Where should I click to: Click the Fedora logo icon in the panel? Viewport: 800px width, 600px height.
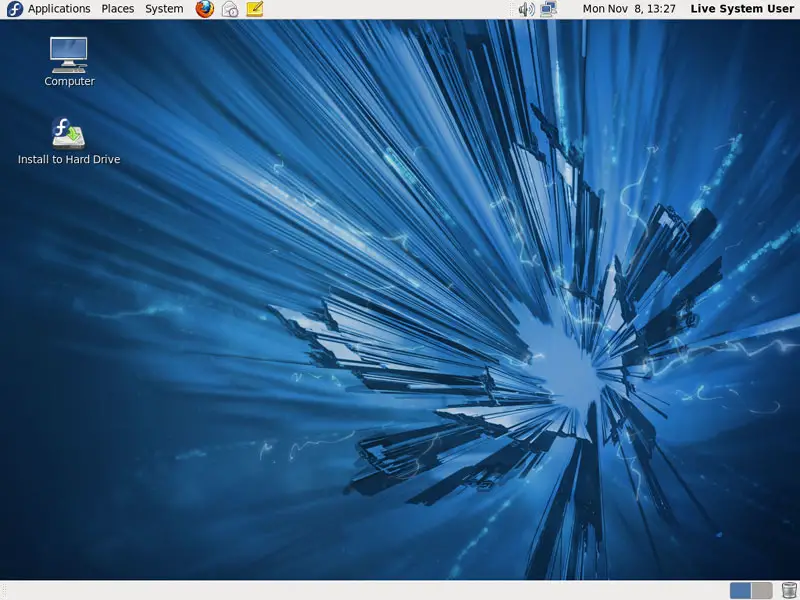tap(14, 9)
